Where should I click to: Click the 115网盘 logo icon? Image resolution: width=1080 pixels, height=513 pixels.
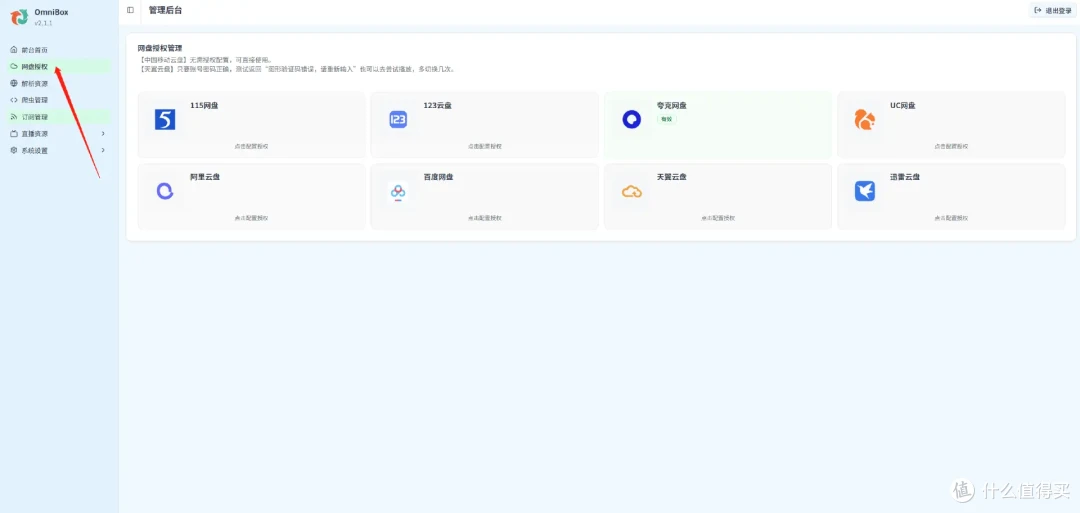(x=165, y=119)
